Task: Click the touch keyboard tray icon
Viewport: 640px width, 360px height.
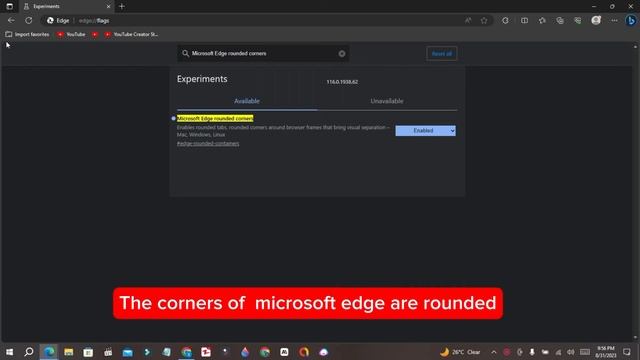Action: (x=585, y=352)
